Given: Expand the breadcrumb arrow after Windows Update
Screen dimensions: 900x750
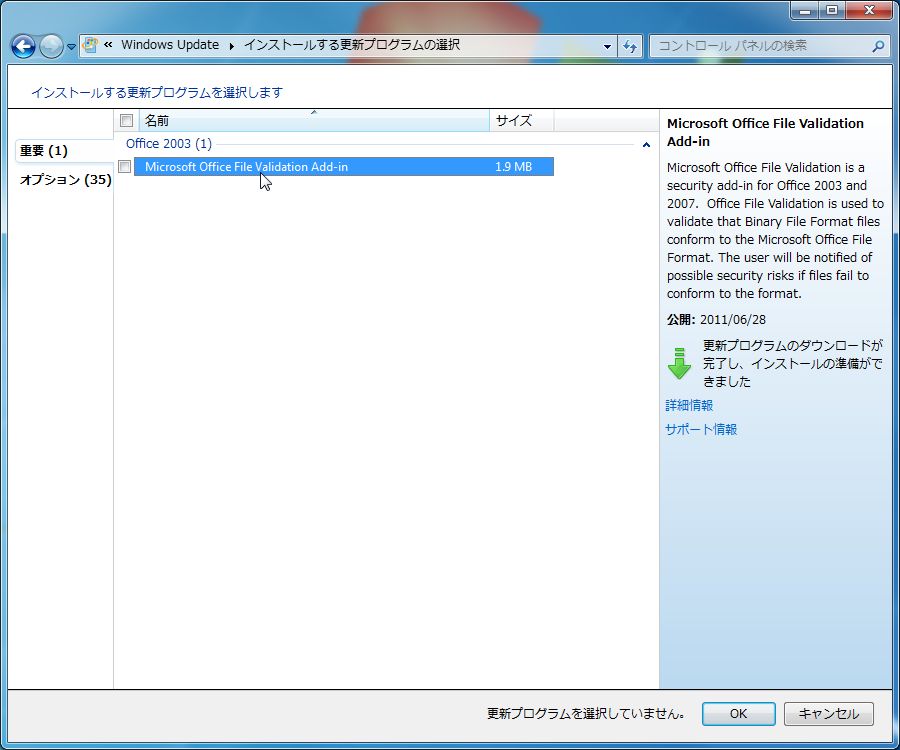Looking at the screenshot, I should tap(231, 45).
